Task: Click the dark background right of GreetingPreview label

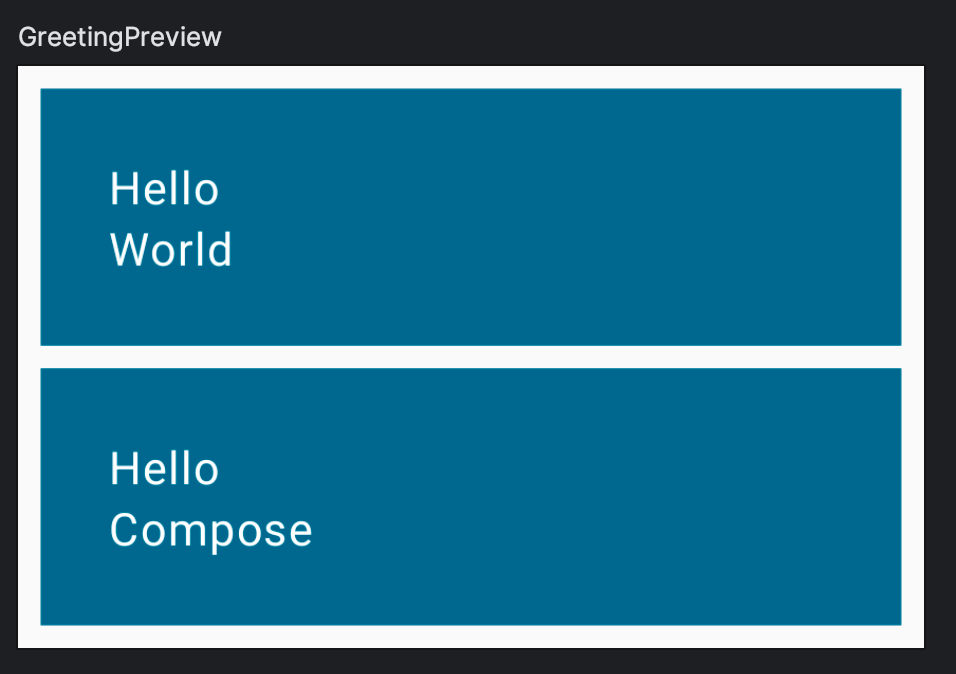Action: pos(600,36)
